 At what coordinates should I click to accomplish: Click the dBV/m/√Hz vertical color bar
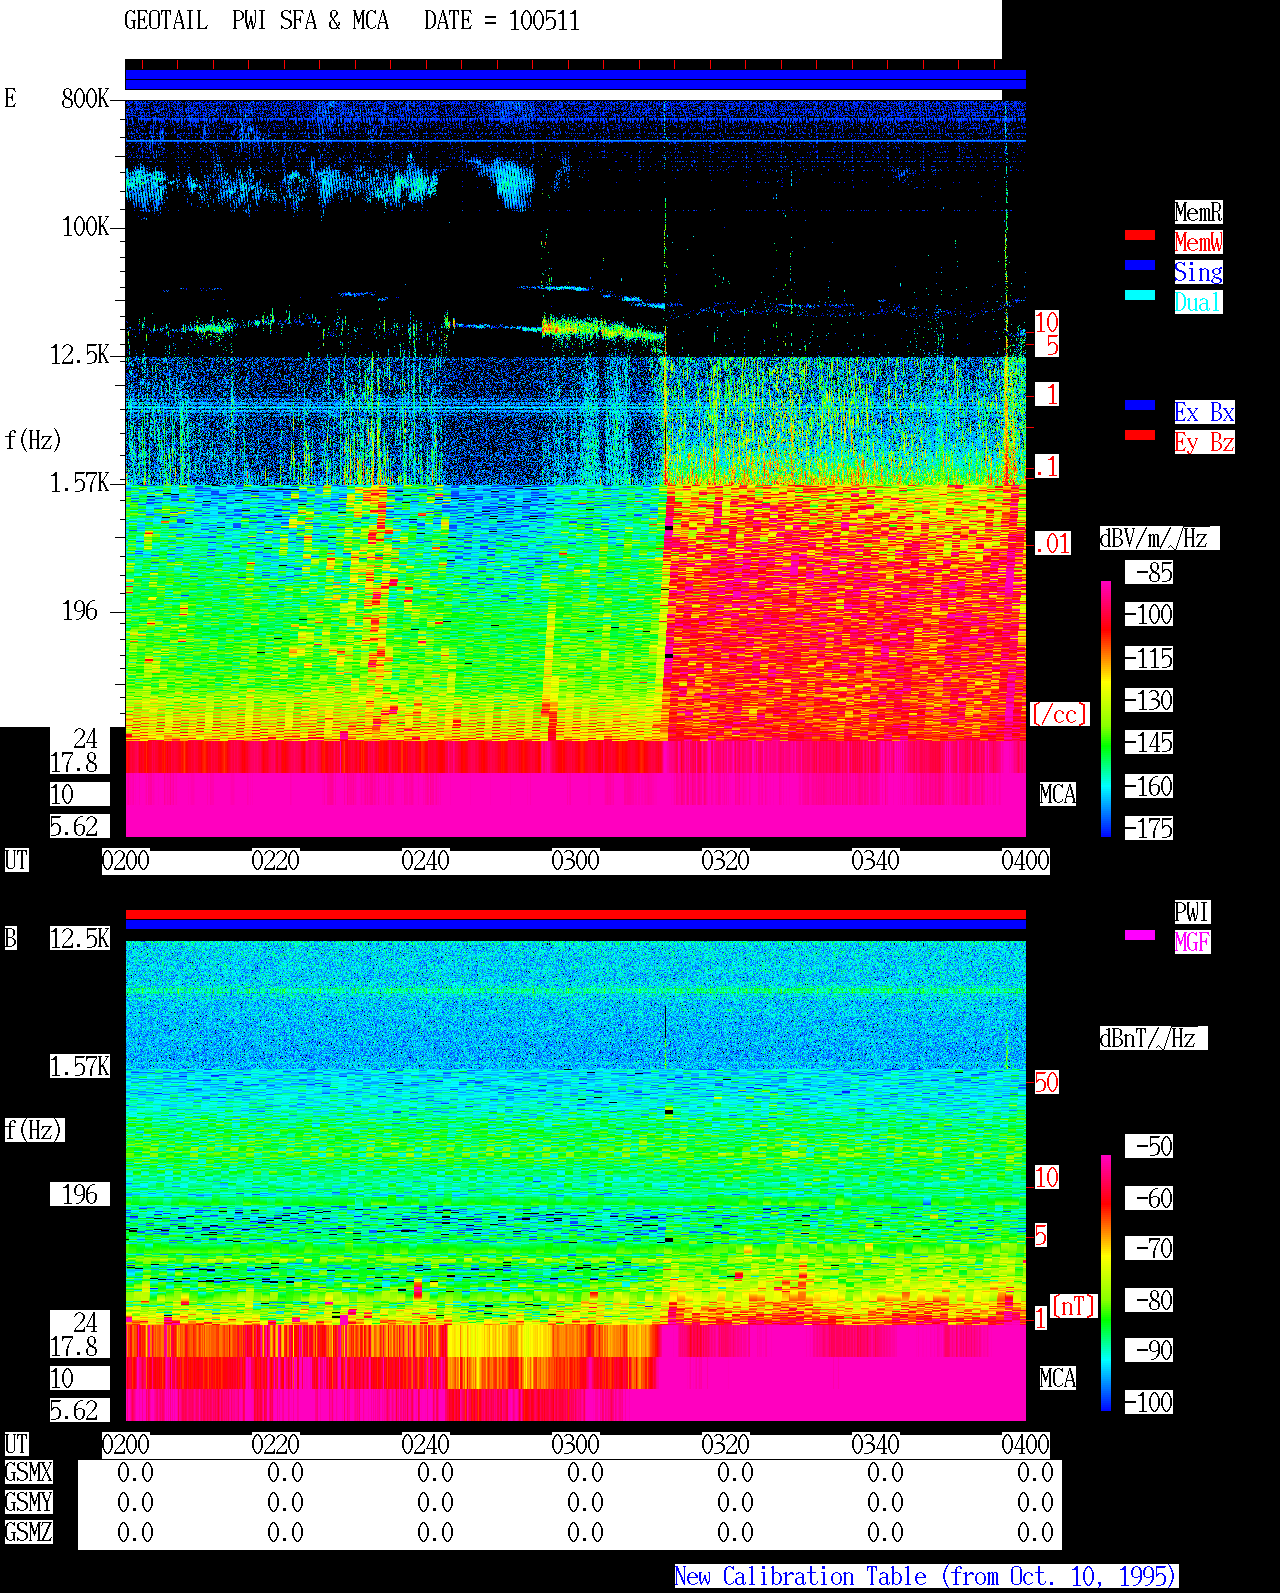tap(1106, 709)
